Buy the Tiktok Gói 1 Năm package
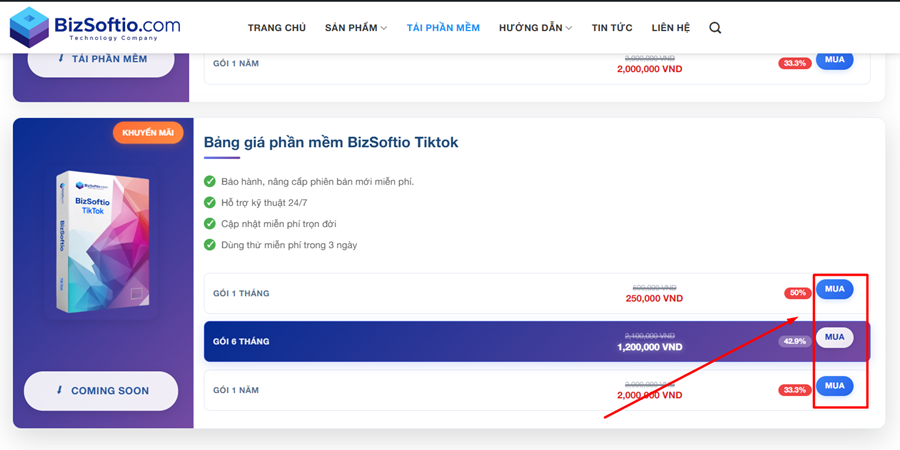 tap(835, 386)
